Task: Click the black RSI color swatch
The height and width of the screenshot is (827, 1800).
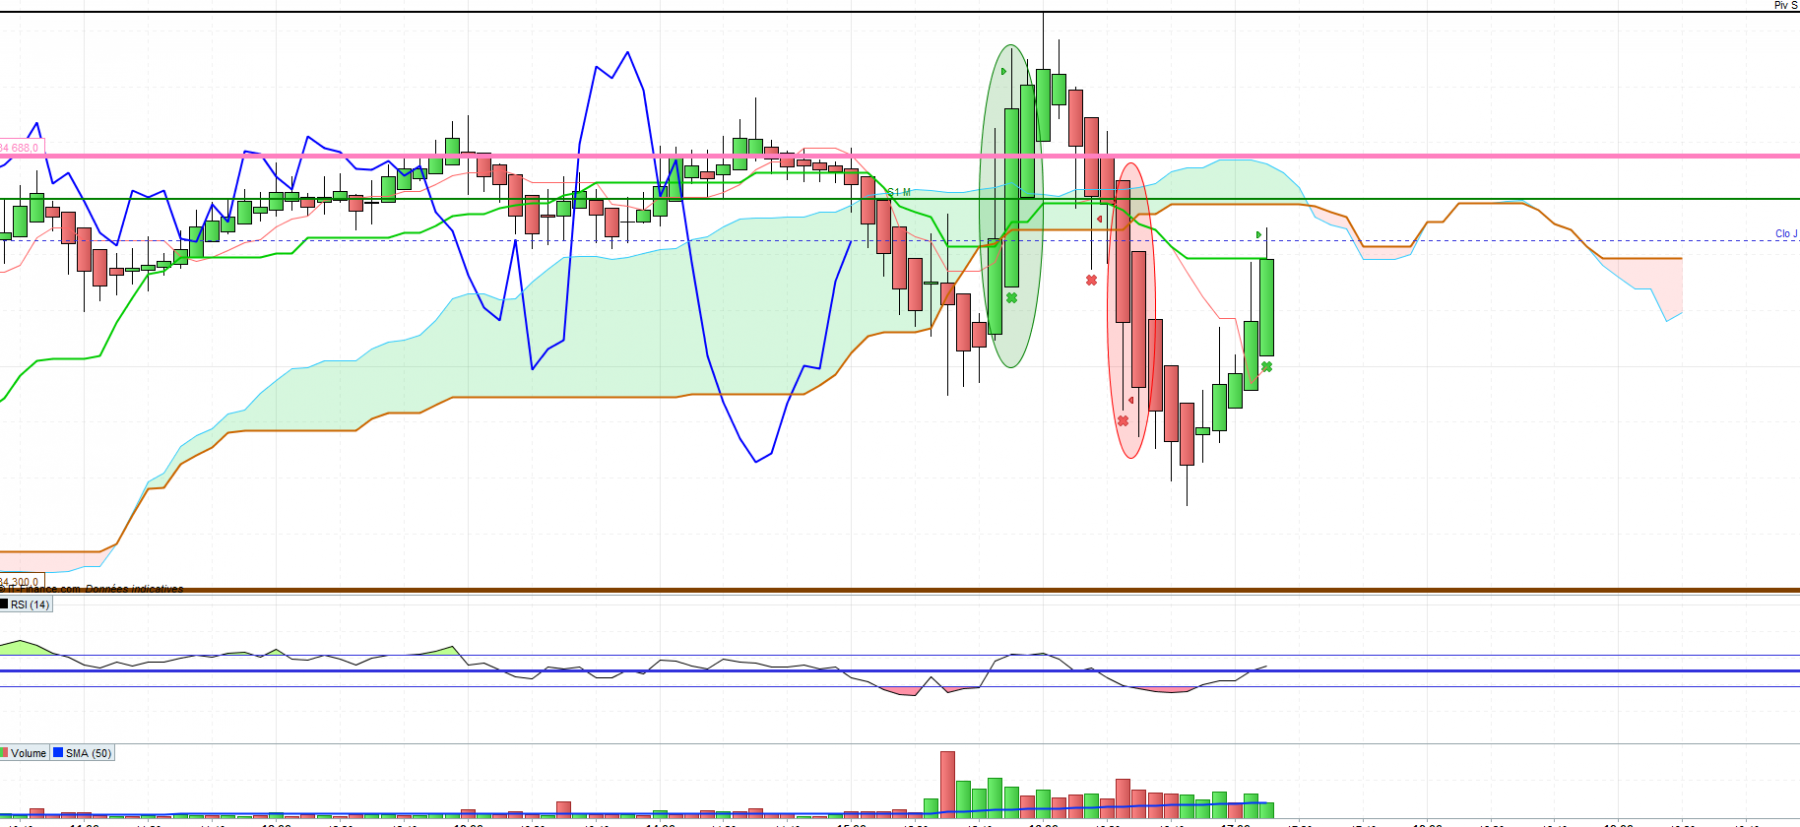Action: coord(4,604)
